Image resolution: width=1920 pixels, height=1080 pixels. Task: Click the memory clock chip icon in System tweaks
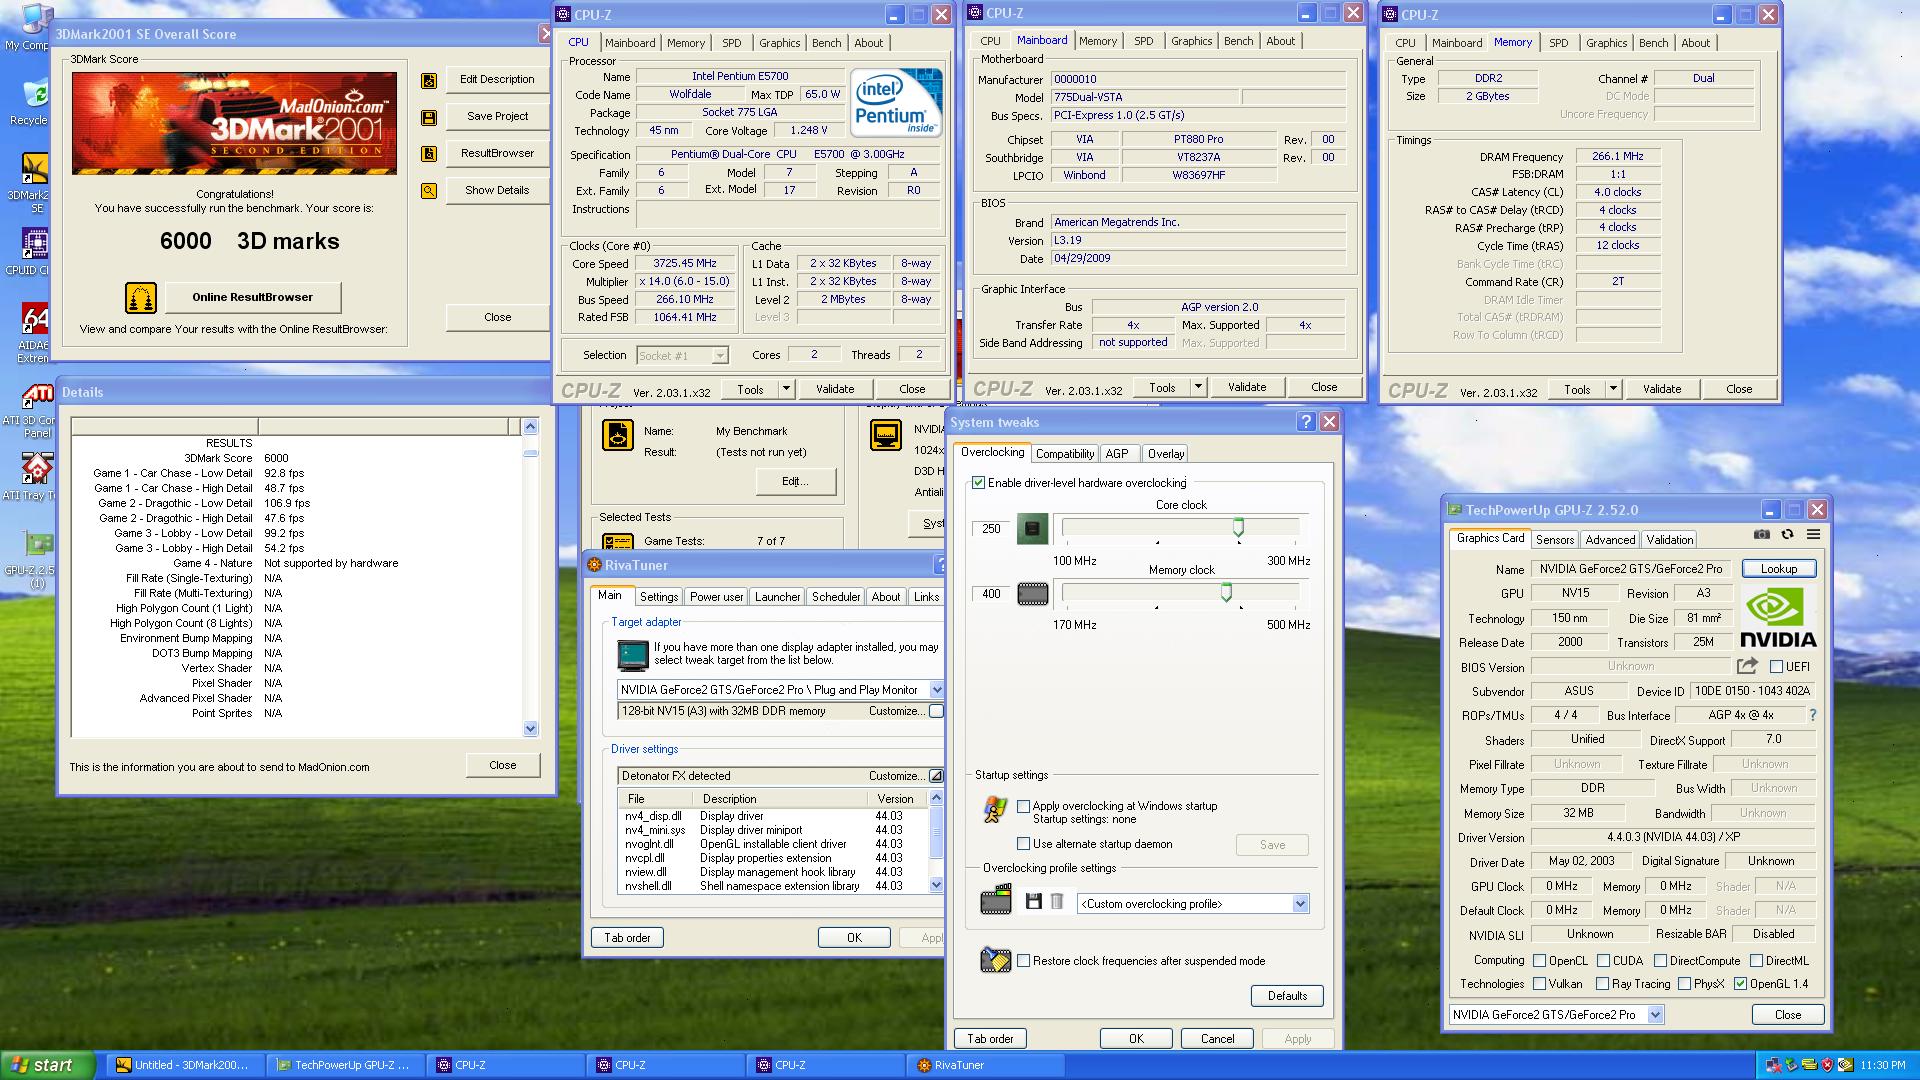tap(1032, 594)
